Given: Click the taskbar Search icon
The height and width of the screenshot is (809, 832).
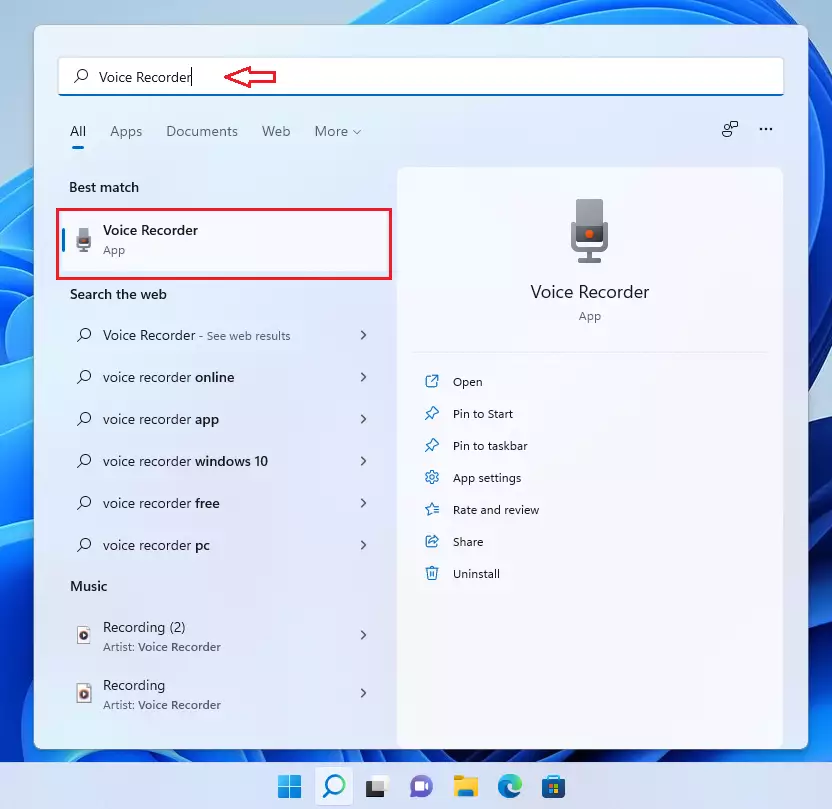Looking at the screenshot, I should point(334,786).
